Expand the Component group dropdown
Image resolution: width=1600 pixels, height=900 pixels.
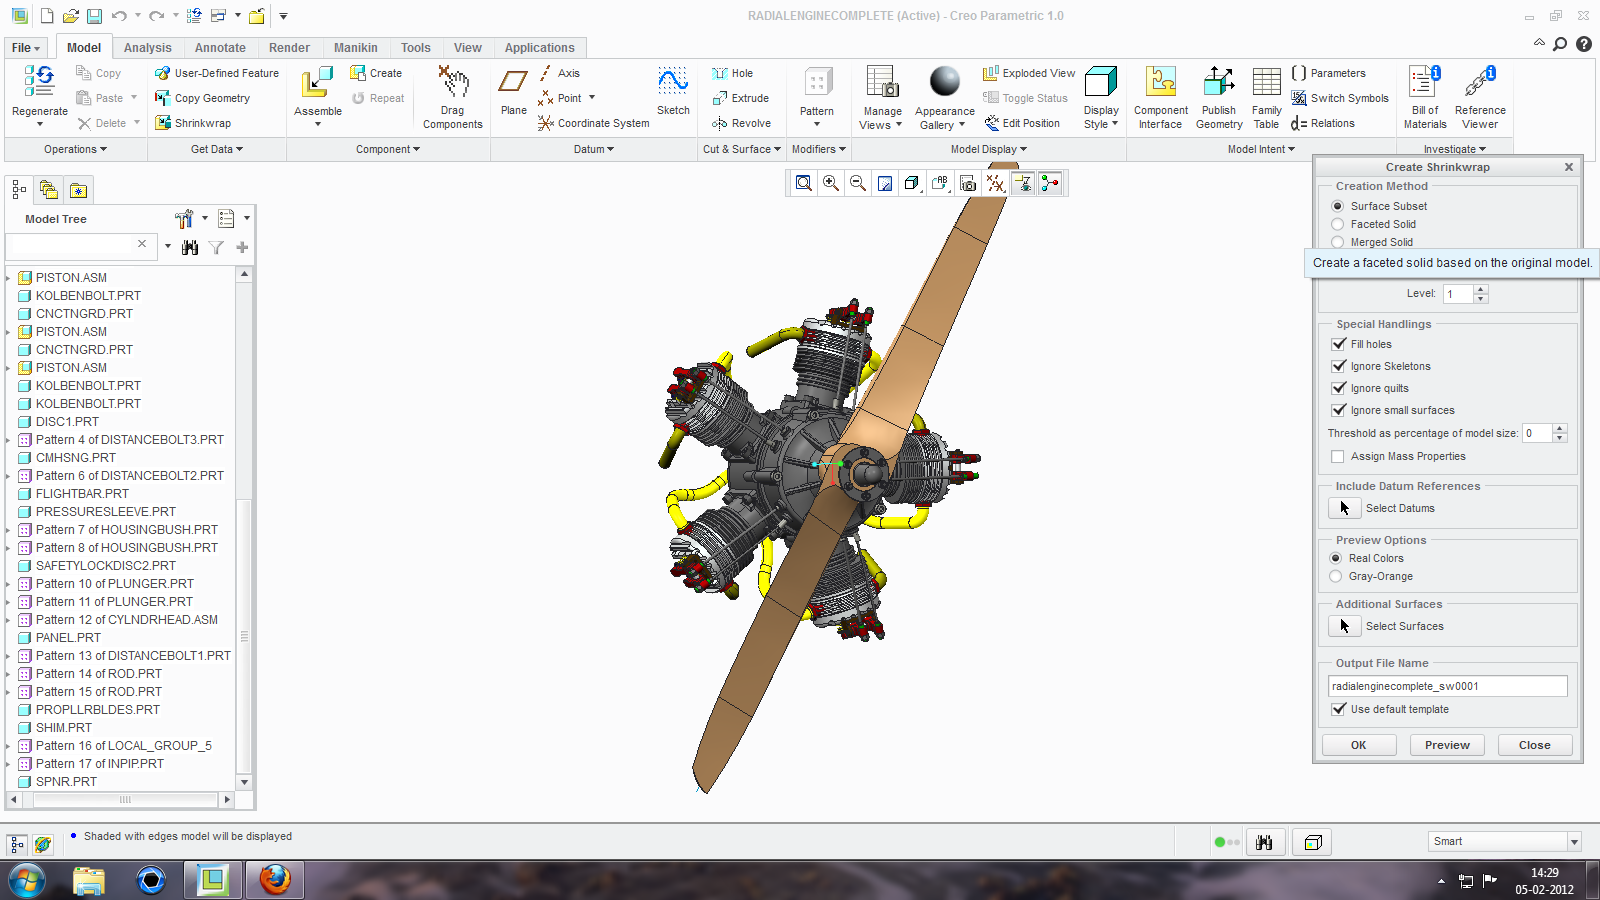[x=388, y=149]
